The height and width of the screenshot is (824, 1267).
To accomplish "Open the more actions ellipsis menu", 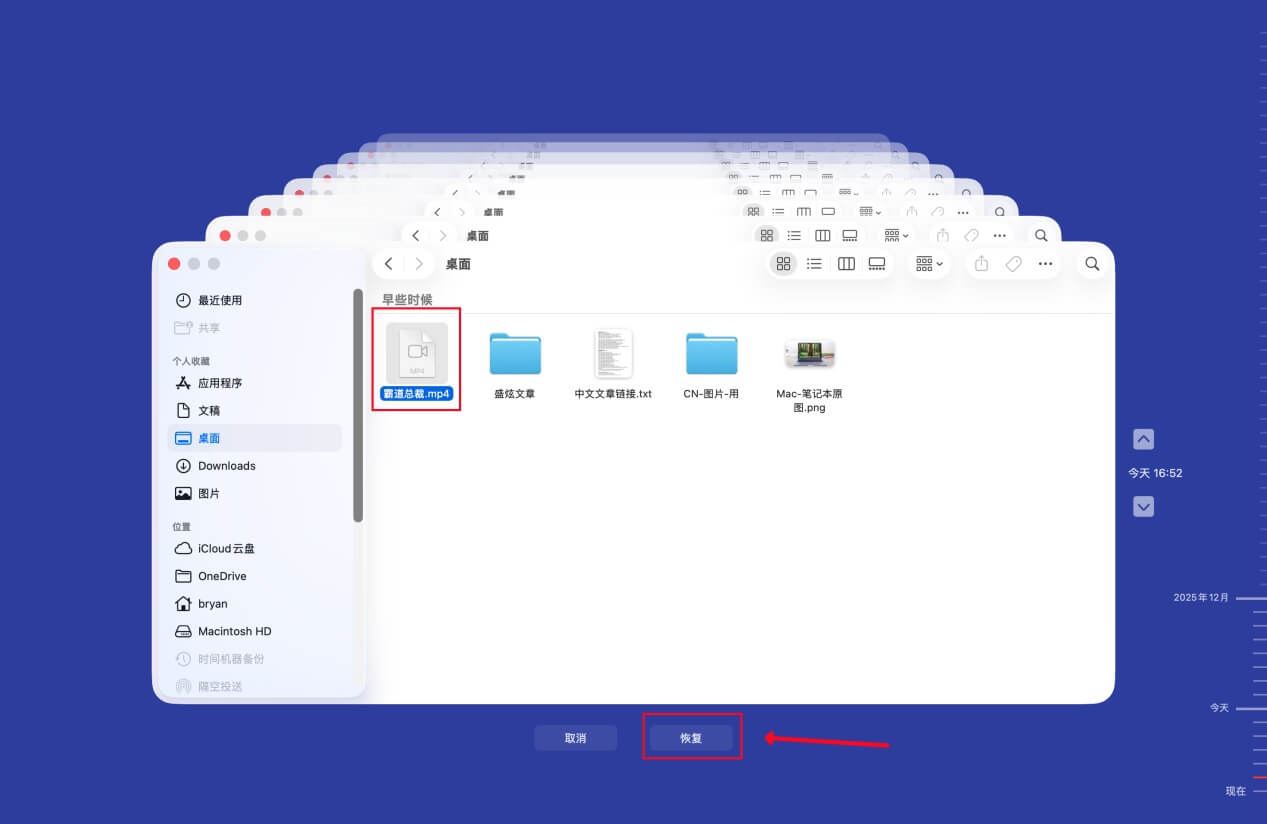I will 1045,264.
